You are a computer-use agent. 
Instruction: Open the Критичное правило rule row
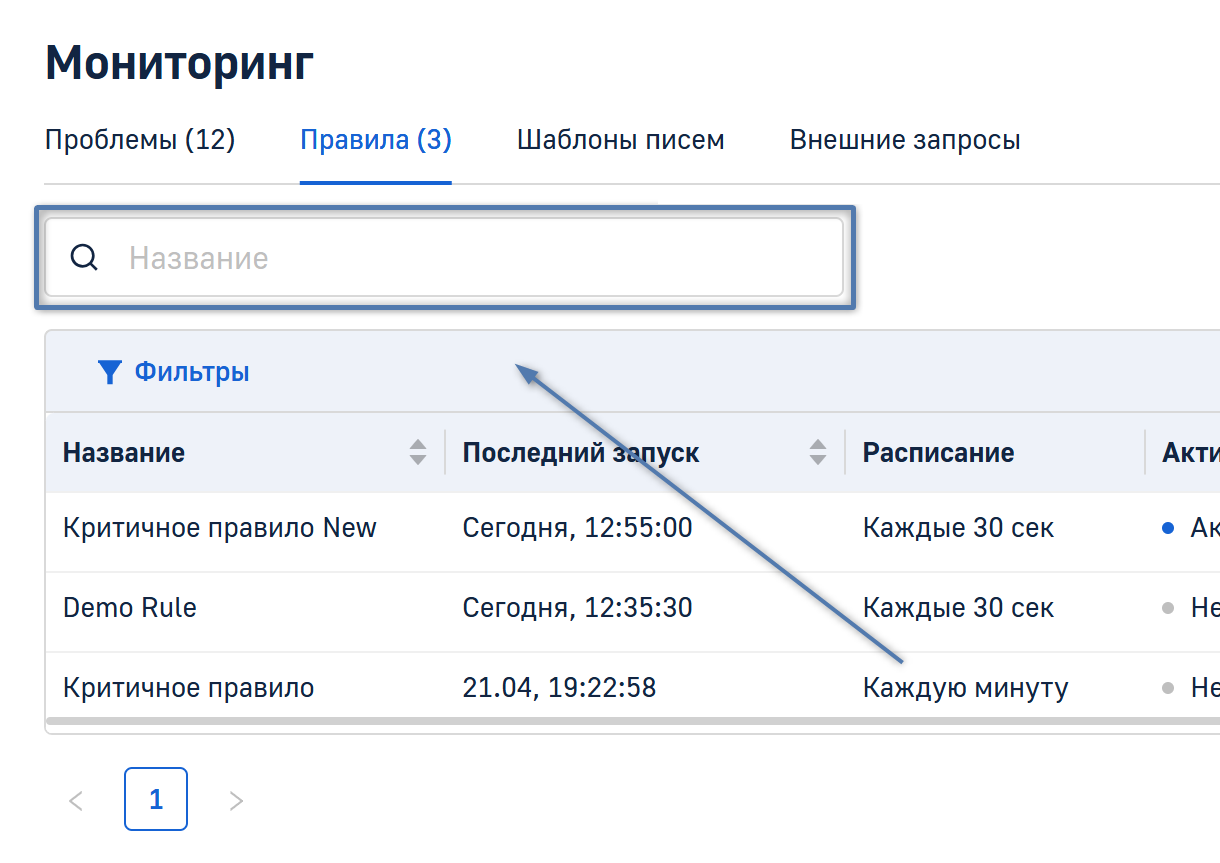coord(188,688)
